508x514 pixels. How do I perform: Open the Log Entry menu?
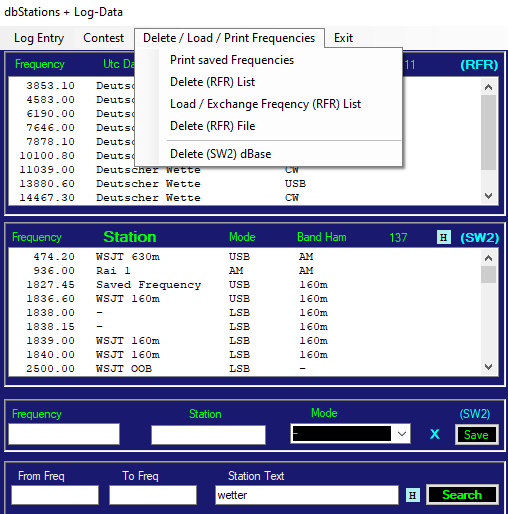coord(39,38)
